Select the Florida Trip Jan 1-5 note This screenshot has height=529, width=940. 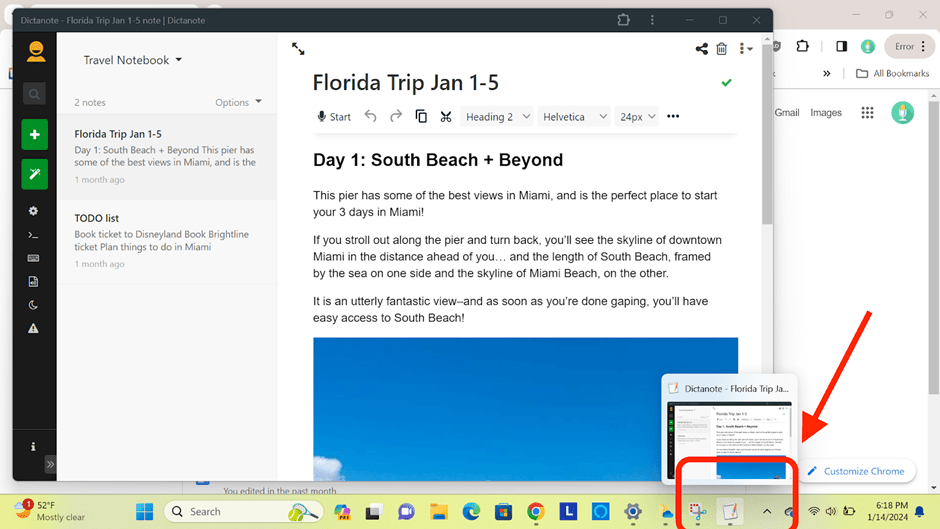[x=167, y=157]
